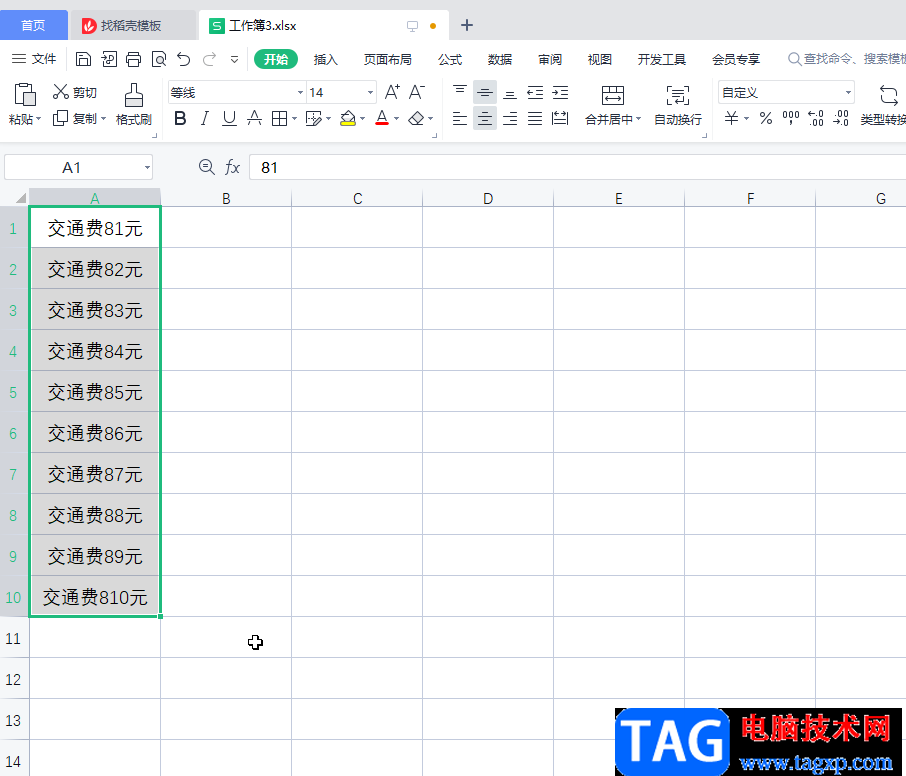Expand the Merge Center dropdown arrow

click(x=638, y=119)
